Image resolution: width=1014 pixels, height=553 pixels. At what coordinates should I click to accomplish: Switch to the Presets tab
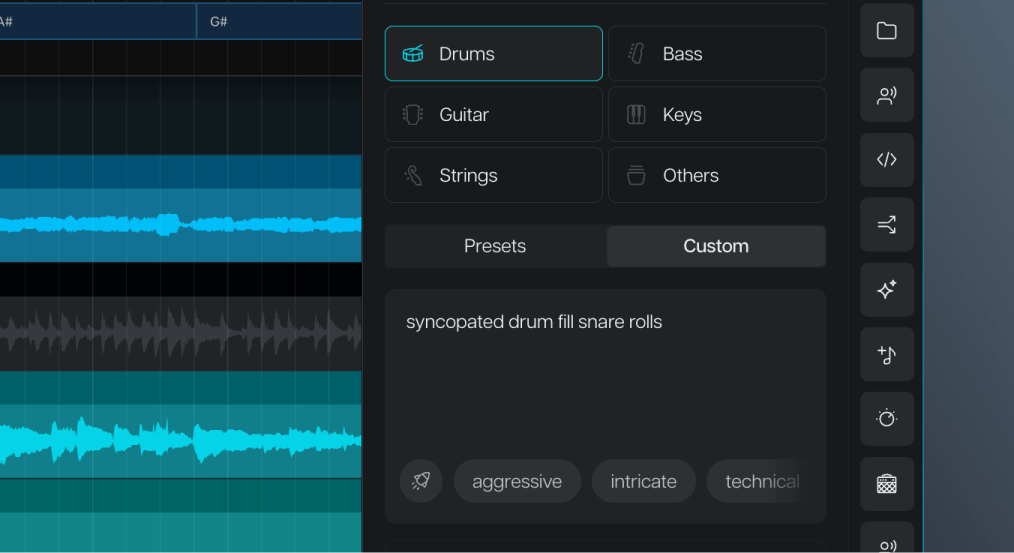495,246
